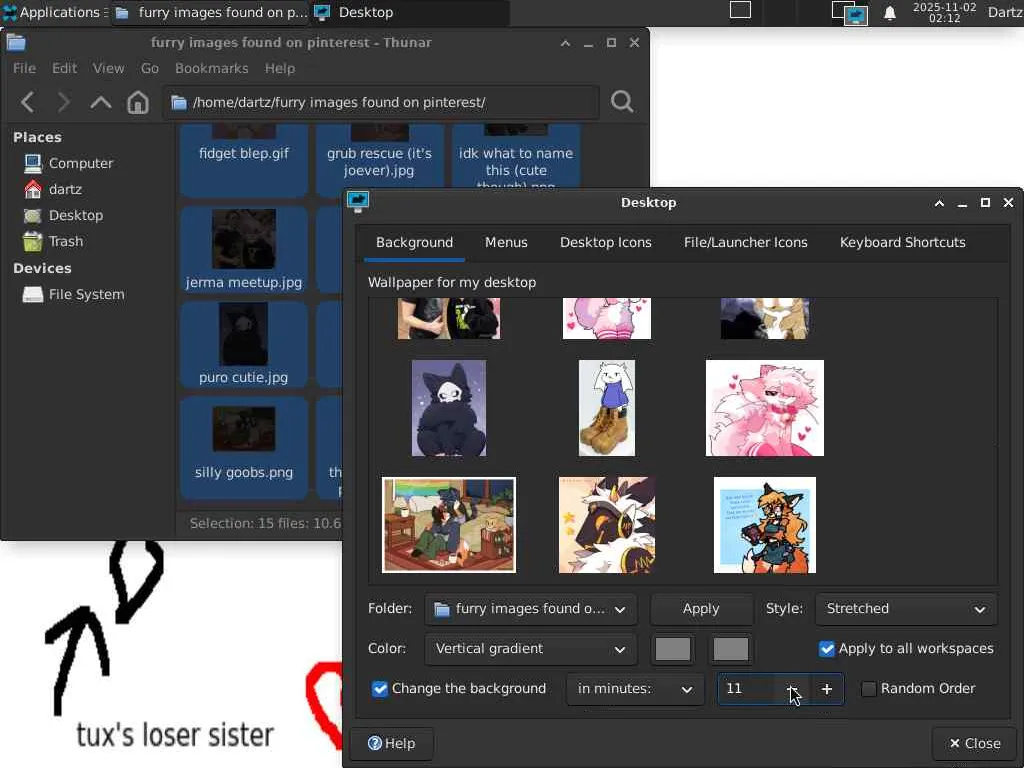Roll up Desktop dialog with arrow
1024x768 pixels.
(939, 203)
